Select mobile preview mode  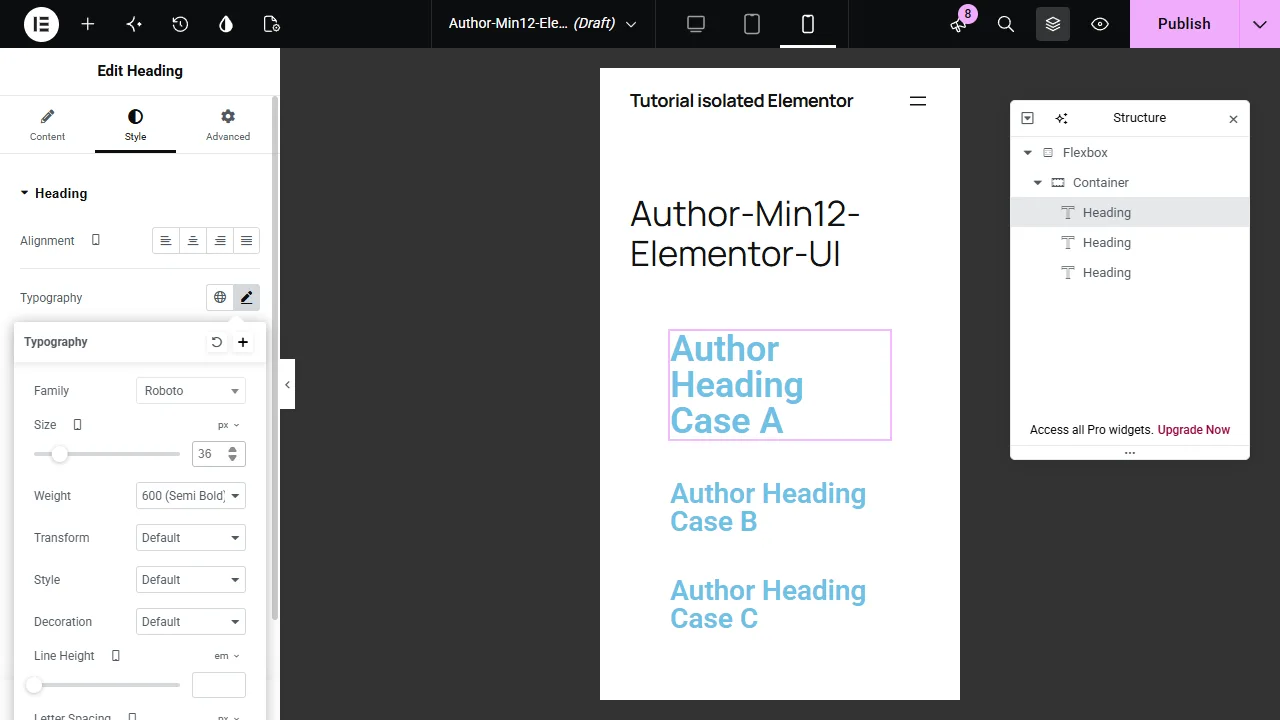pos(808,24)
